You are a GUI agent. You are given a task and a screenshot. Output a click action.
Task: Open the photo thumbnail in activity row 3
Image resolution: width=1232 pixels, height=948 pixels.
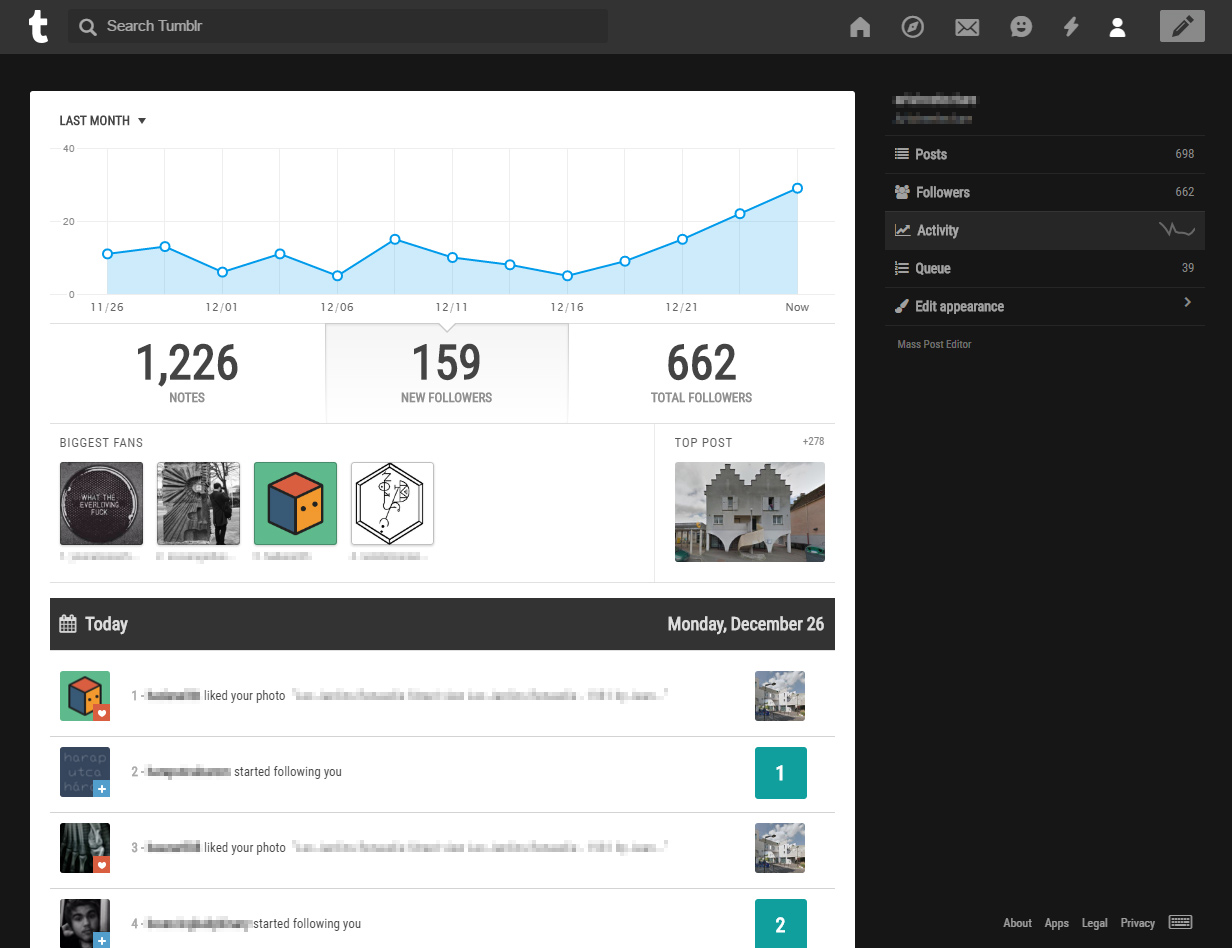[780, 848]
